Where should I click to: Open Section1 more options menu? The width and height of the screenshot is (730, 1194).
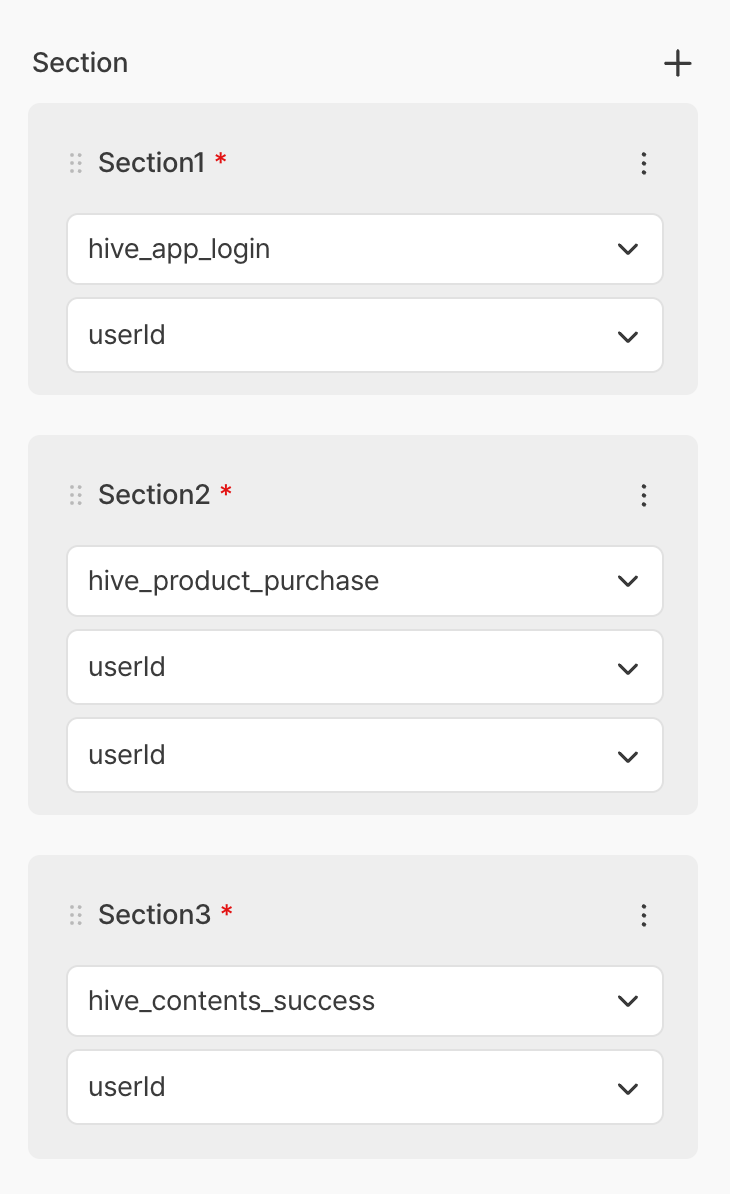[x=644, y=163]
